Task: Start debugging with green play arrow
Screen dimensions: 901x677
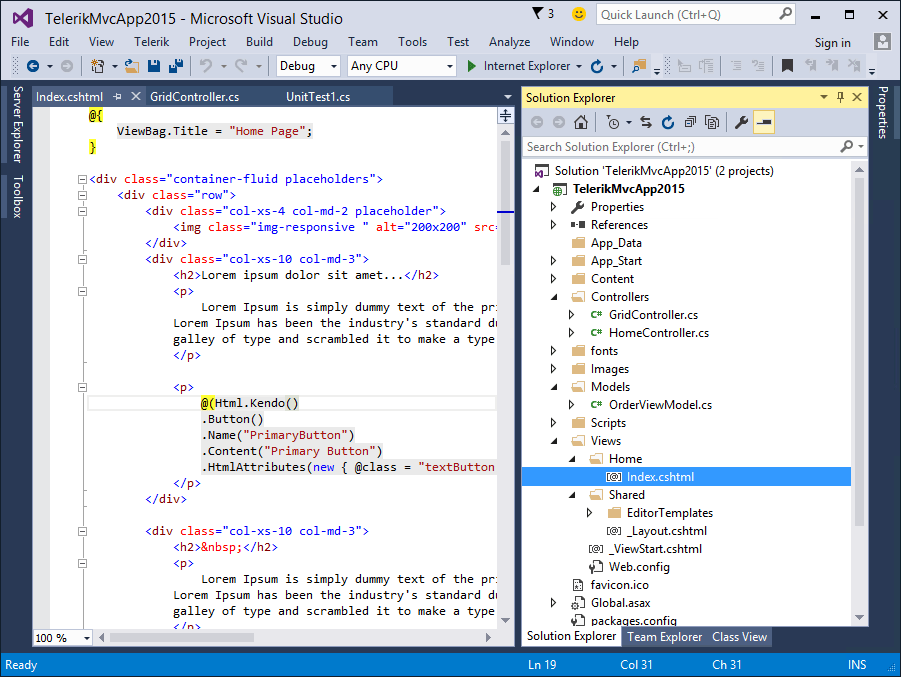Action: (x=471, y=66)
